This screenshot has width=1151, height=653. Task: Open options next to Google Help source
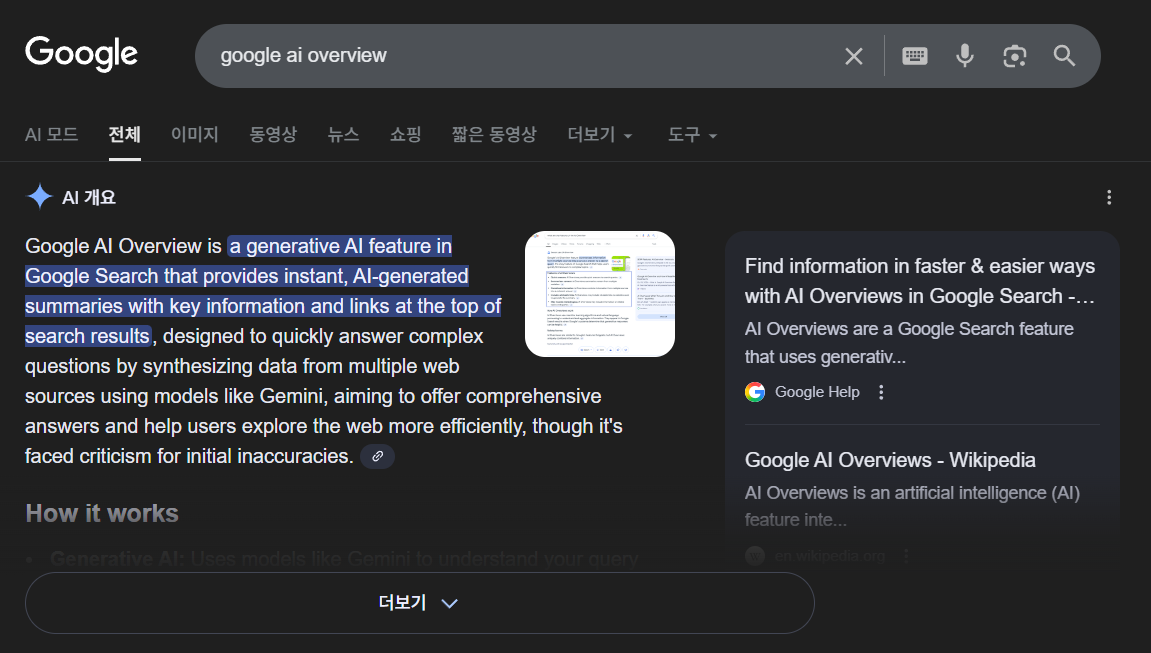click(881, 392)
